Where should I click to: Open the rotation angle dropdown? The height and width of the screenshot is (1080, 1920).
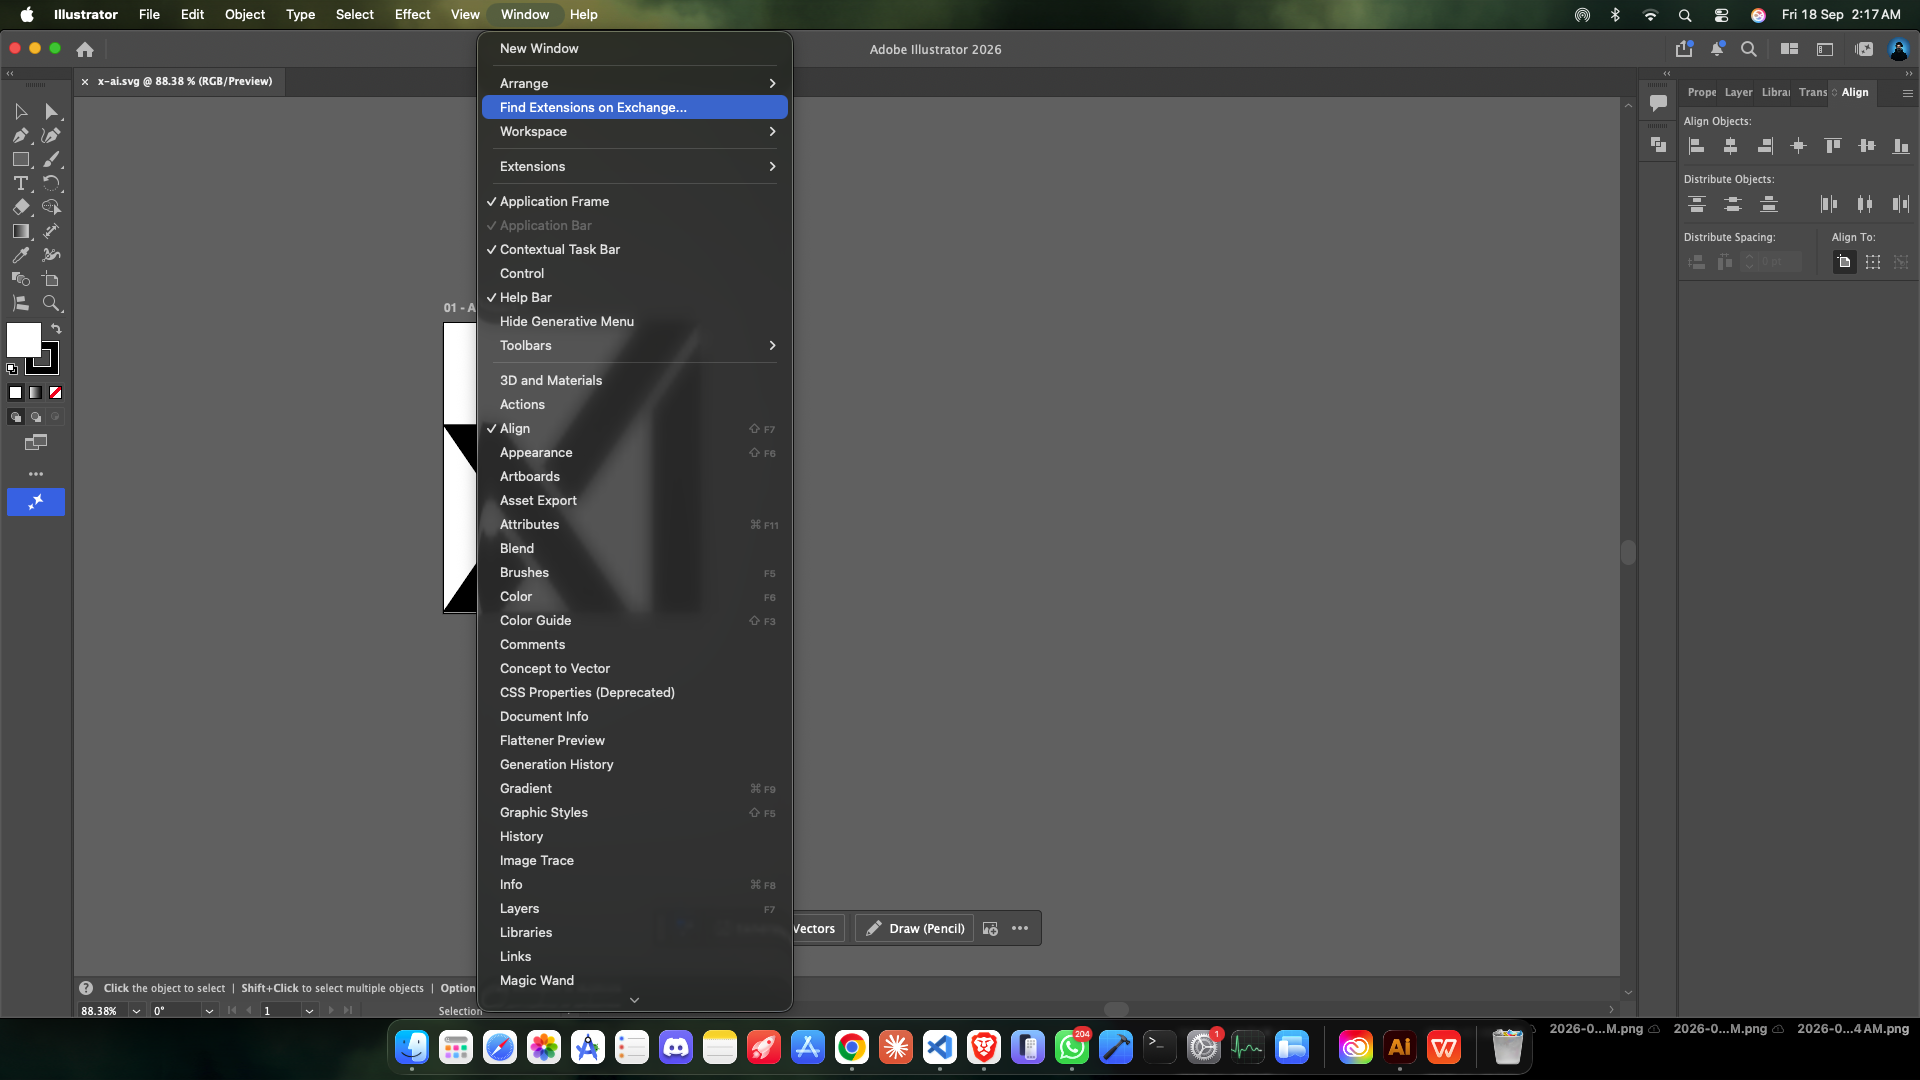click(x=209, y=1011)
